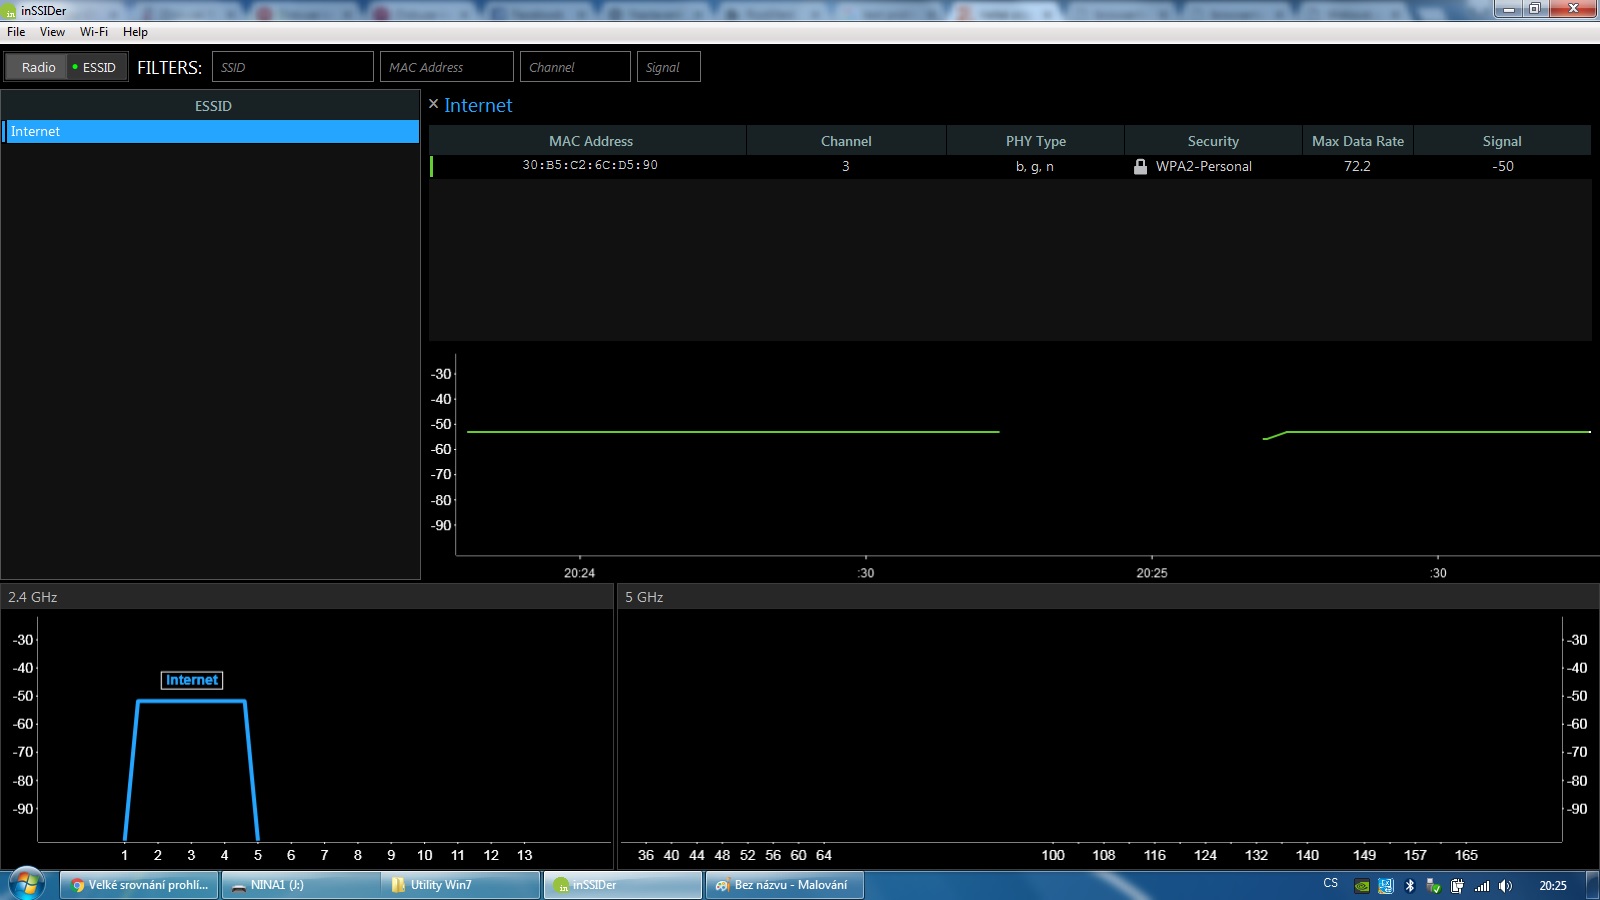Open the power plug tray icon

click(x=1457, y=886)
